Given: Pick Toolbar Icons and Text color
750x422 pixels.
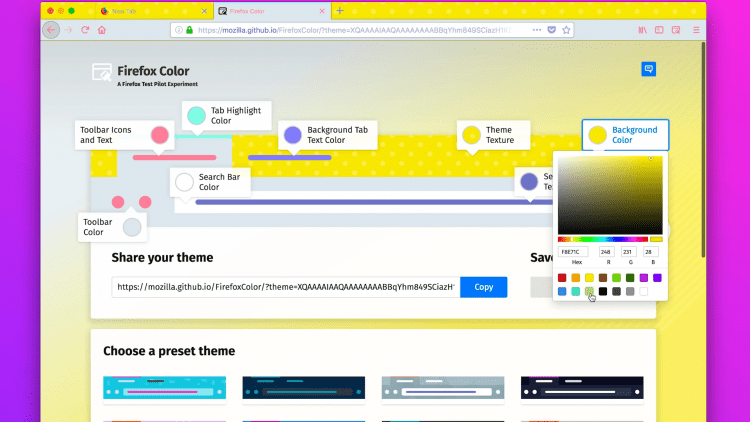Looking at the screenshot, I should (x=124, y=135).
